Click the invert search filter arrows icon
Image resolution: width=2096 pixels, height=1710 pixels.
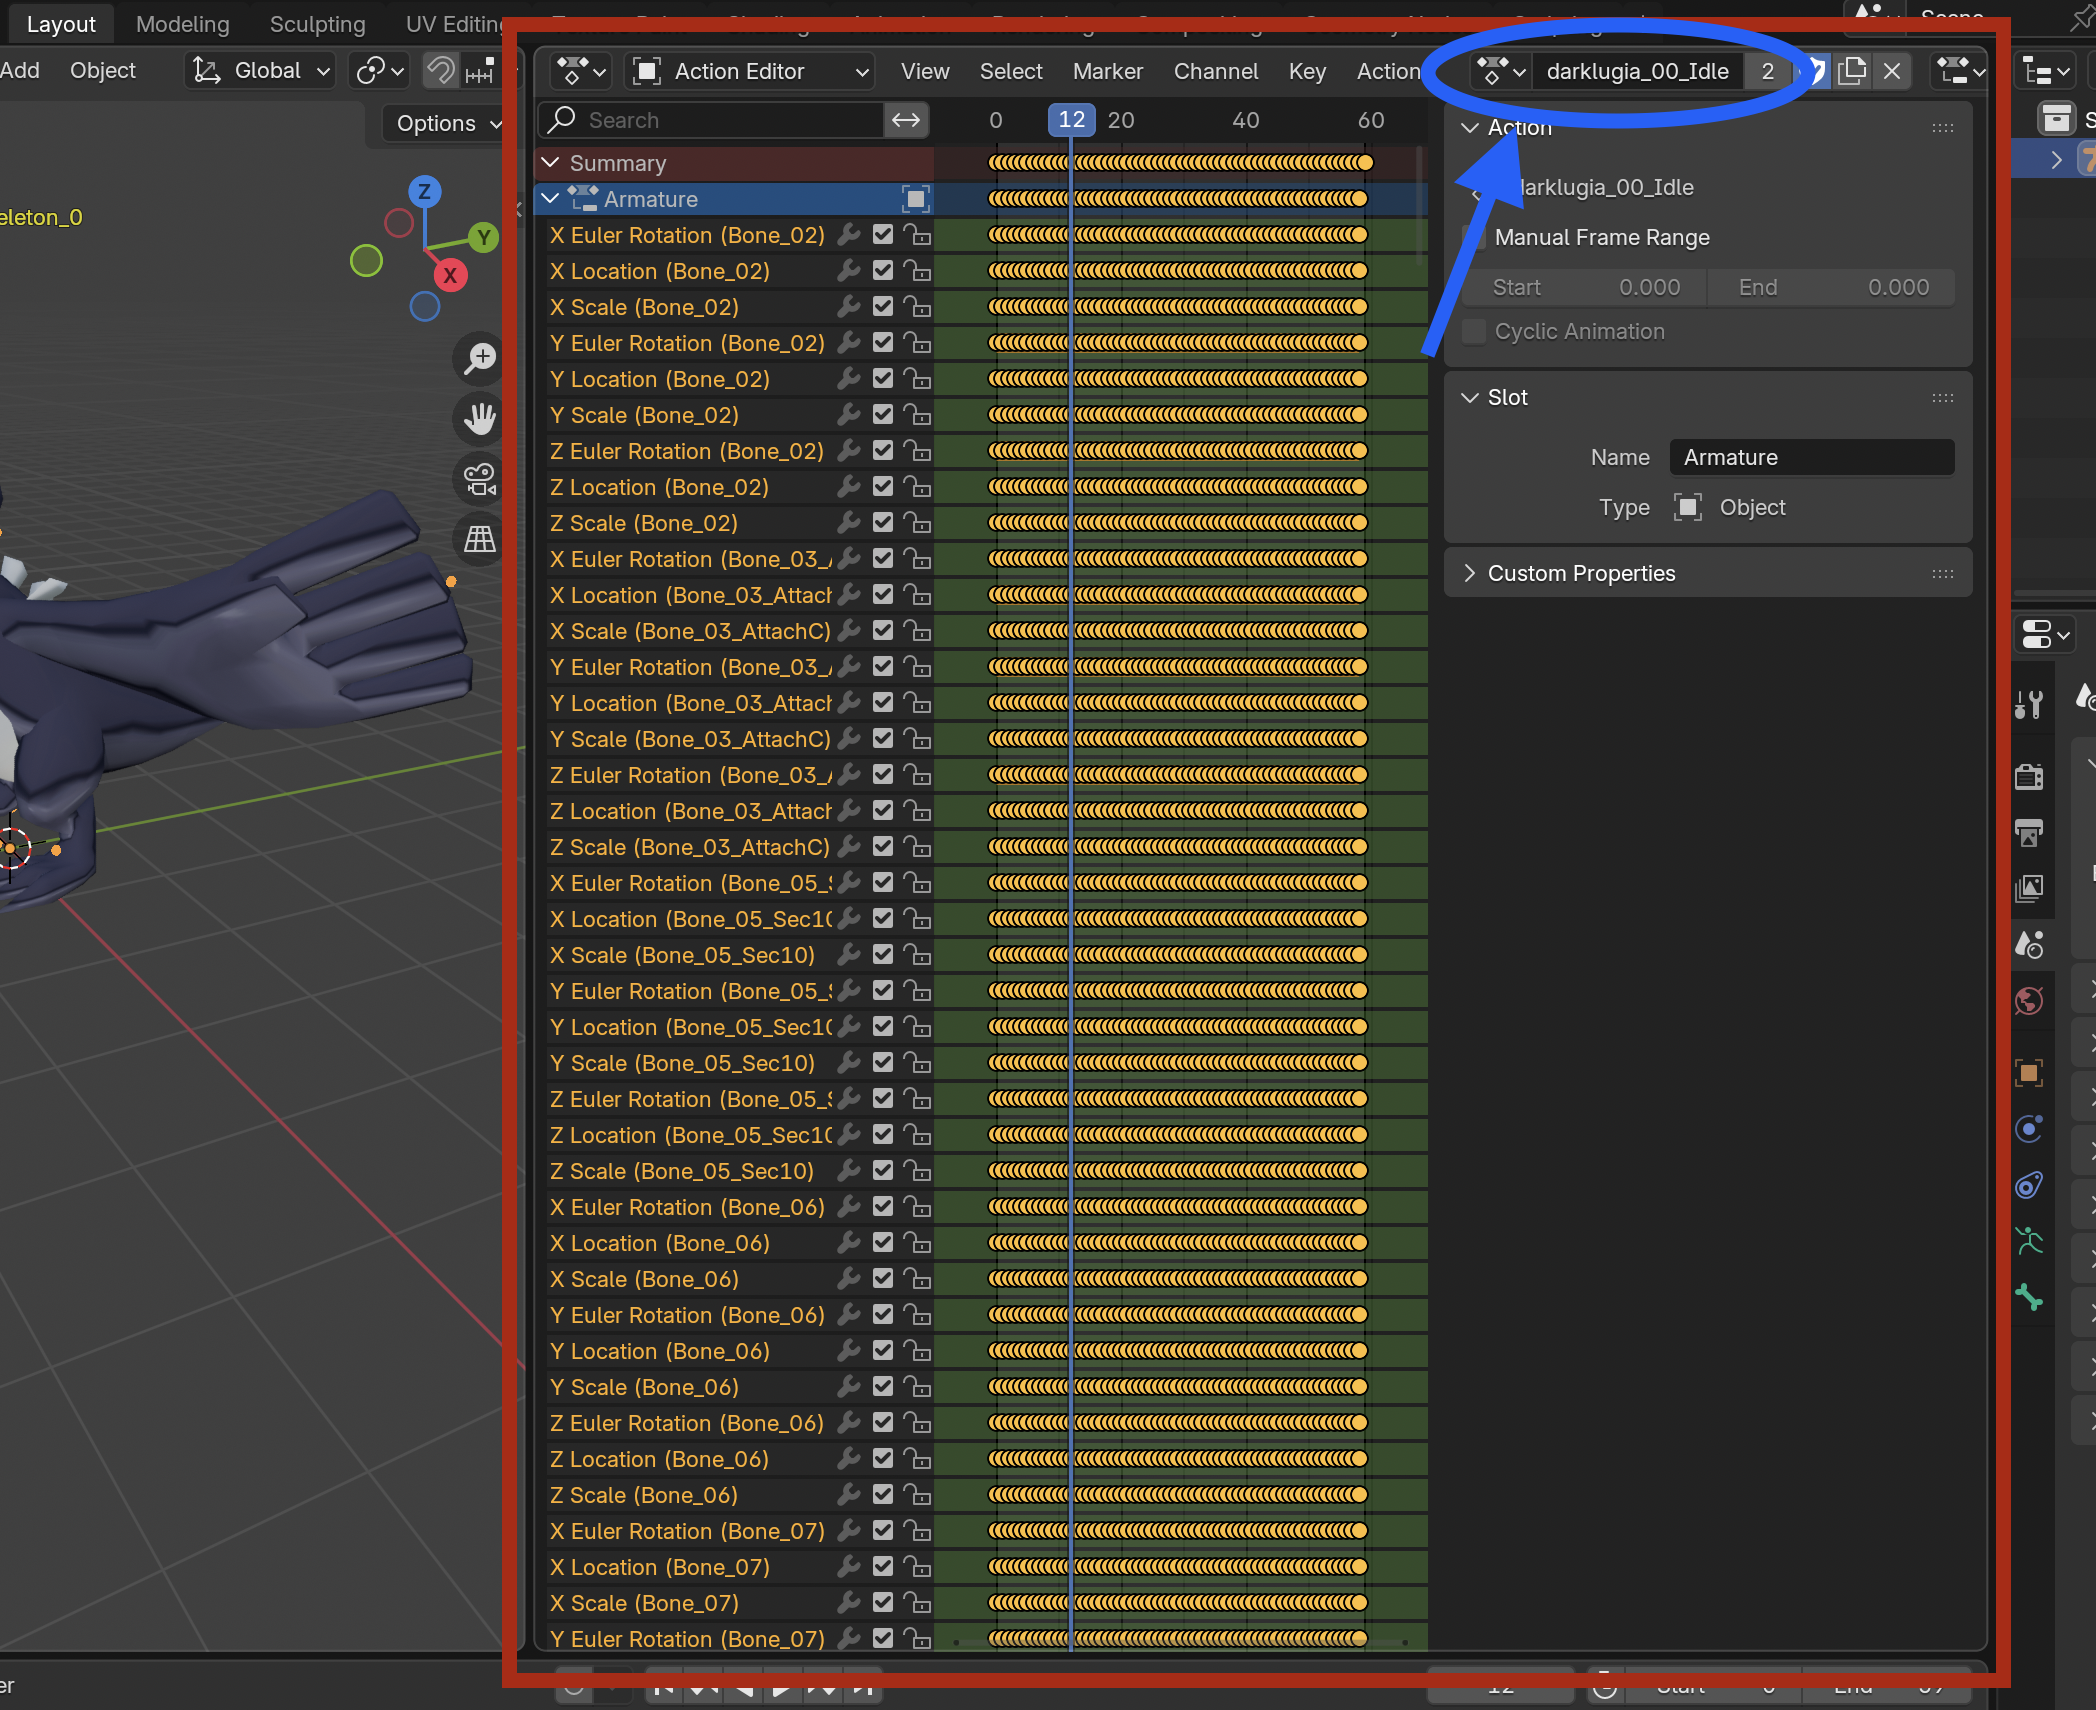[906, 120]
